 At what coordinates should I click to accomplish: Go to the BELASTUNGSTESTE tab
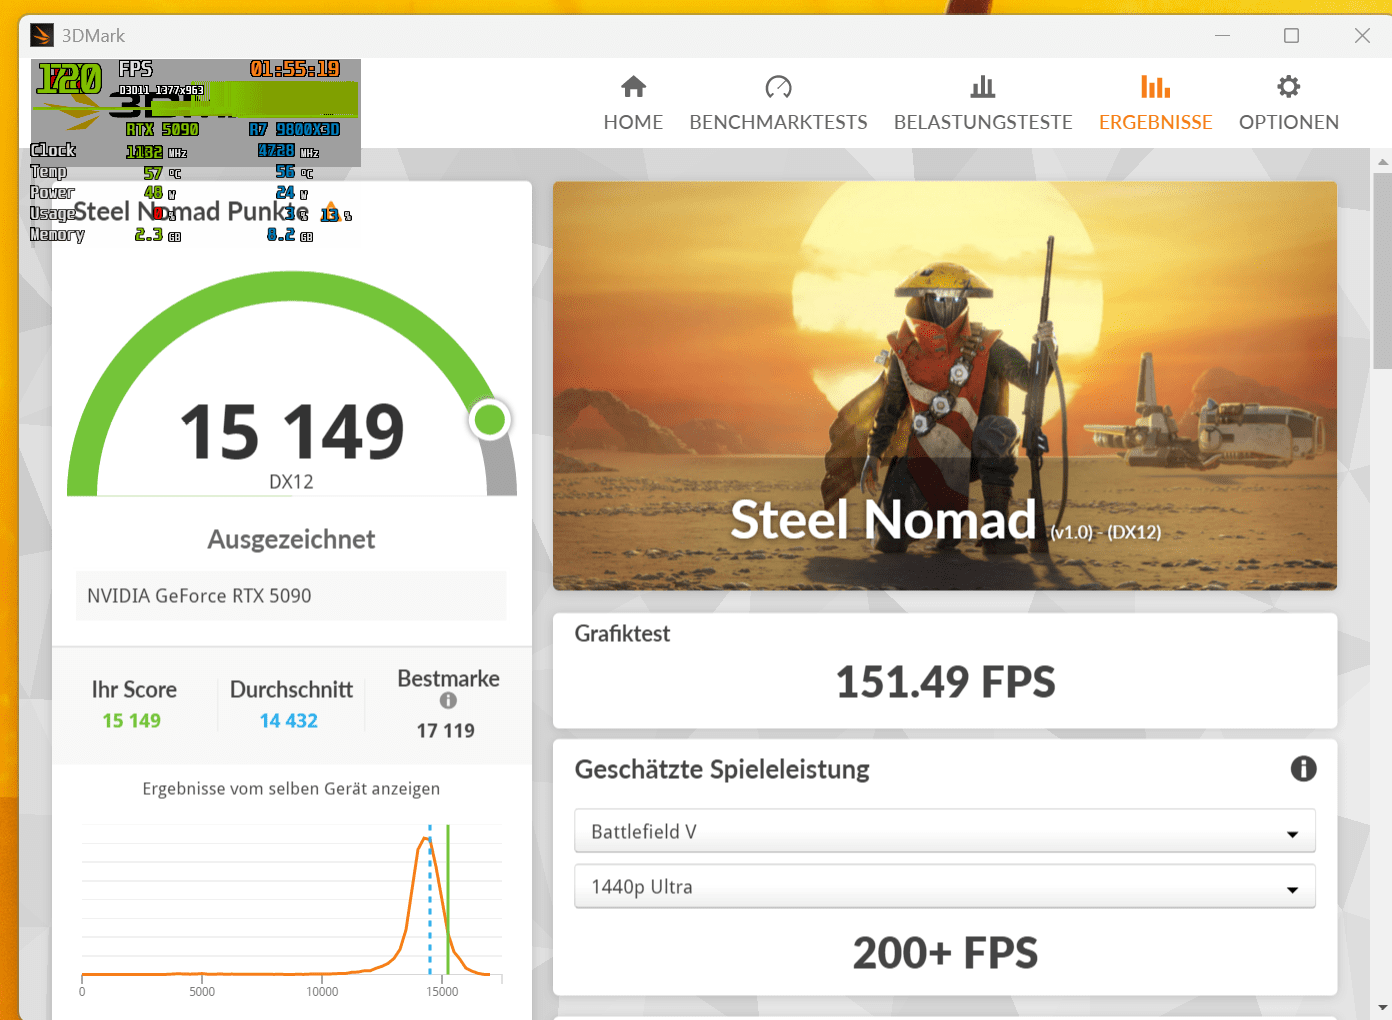click(x=983, y=122)
